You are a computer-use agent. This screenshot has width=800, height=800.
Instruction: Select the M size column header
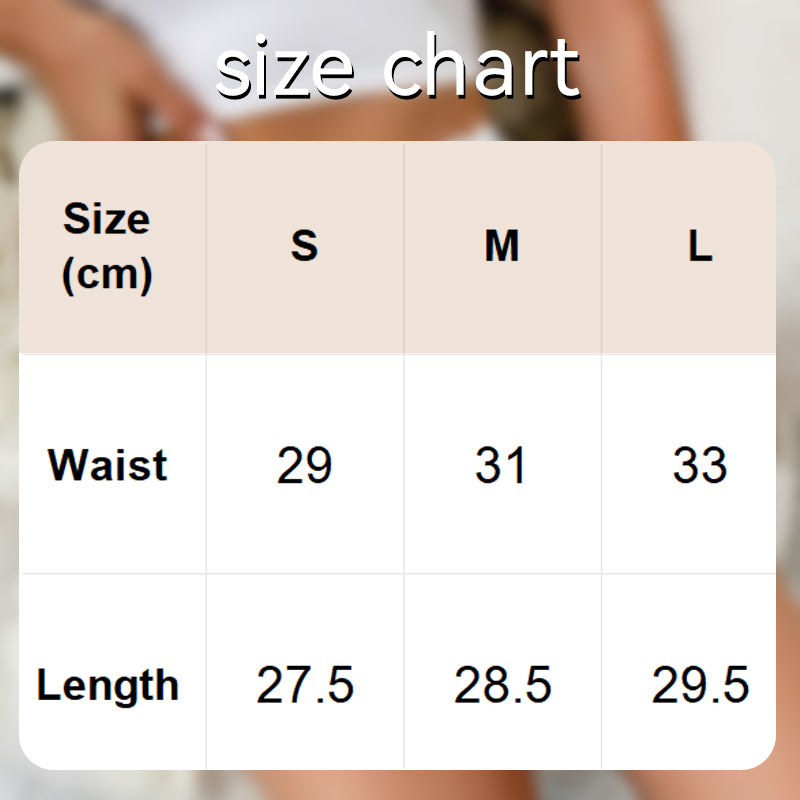click(x=502, y=246)
